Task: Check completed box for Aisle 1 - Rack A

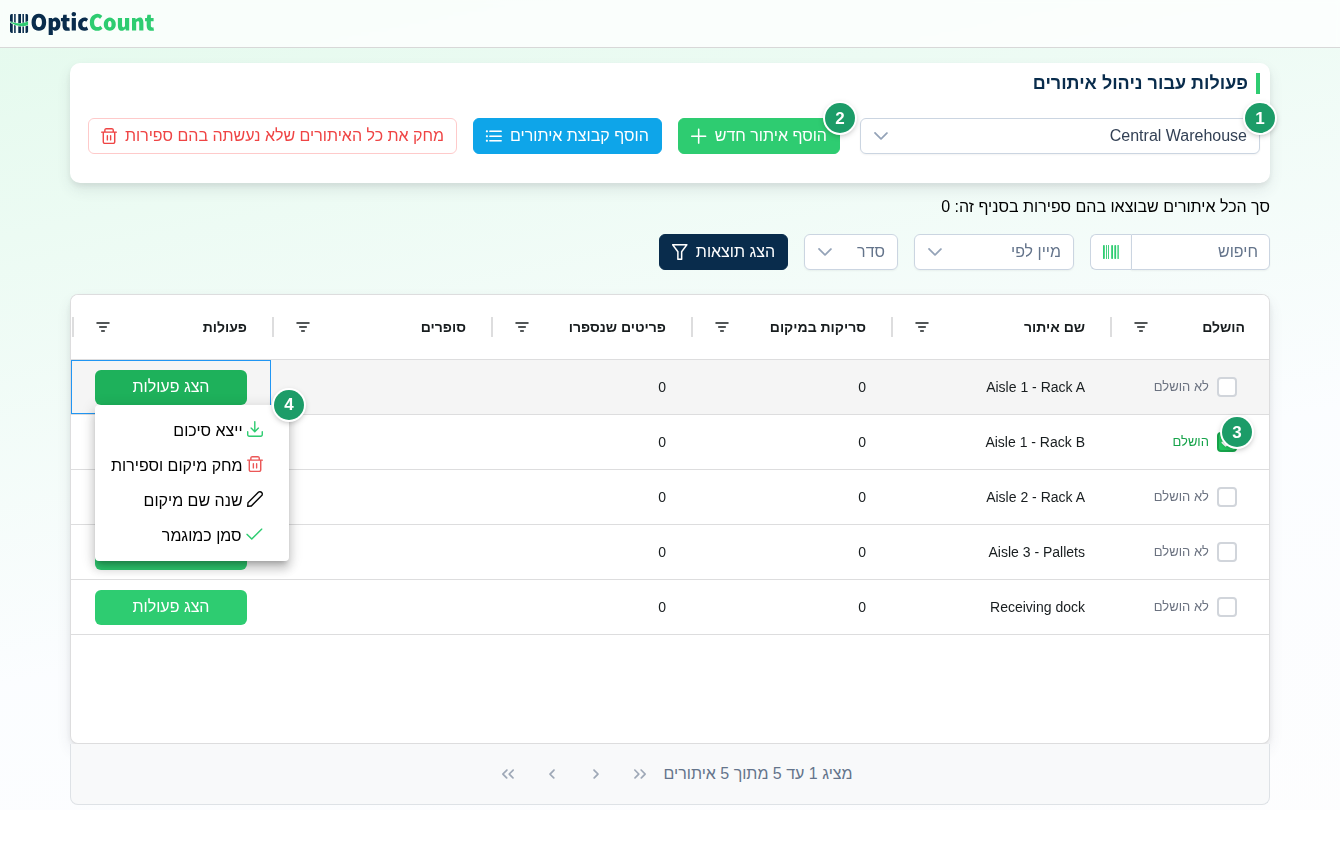Action: (x=1227, y=387)
